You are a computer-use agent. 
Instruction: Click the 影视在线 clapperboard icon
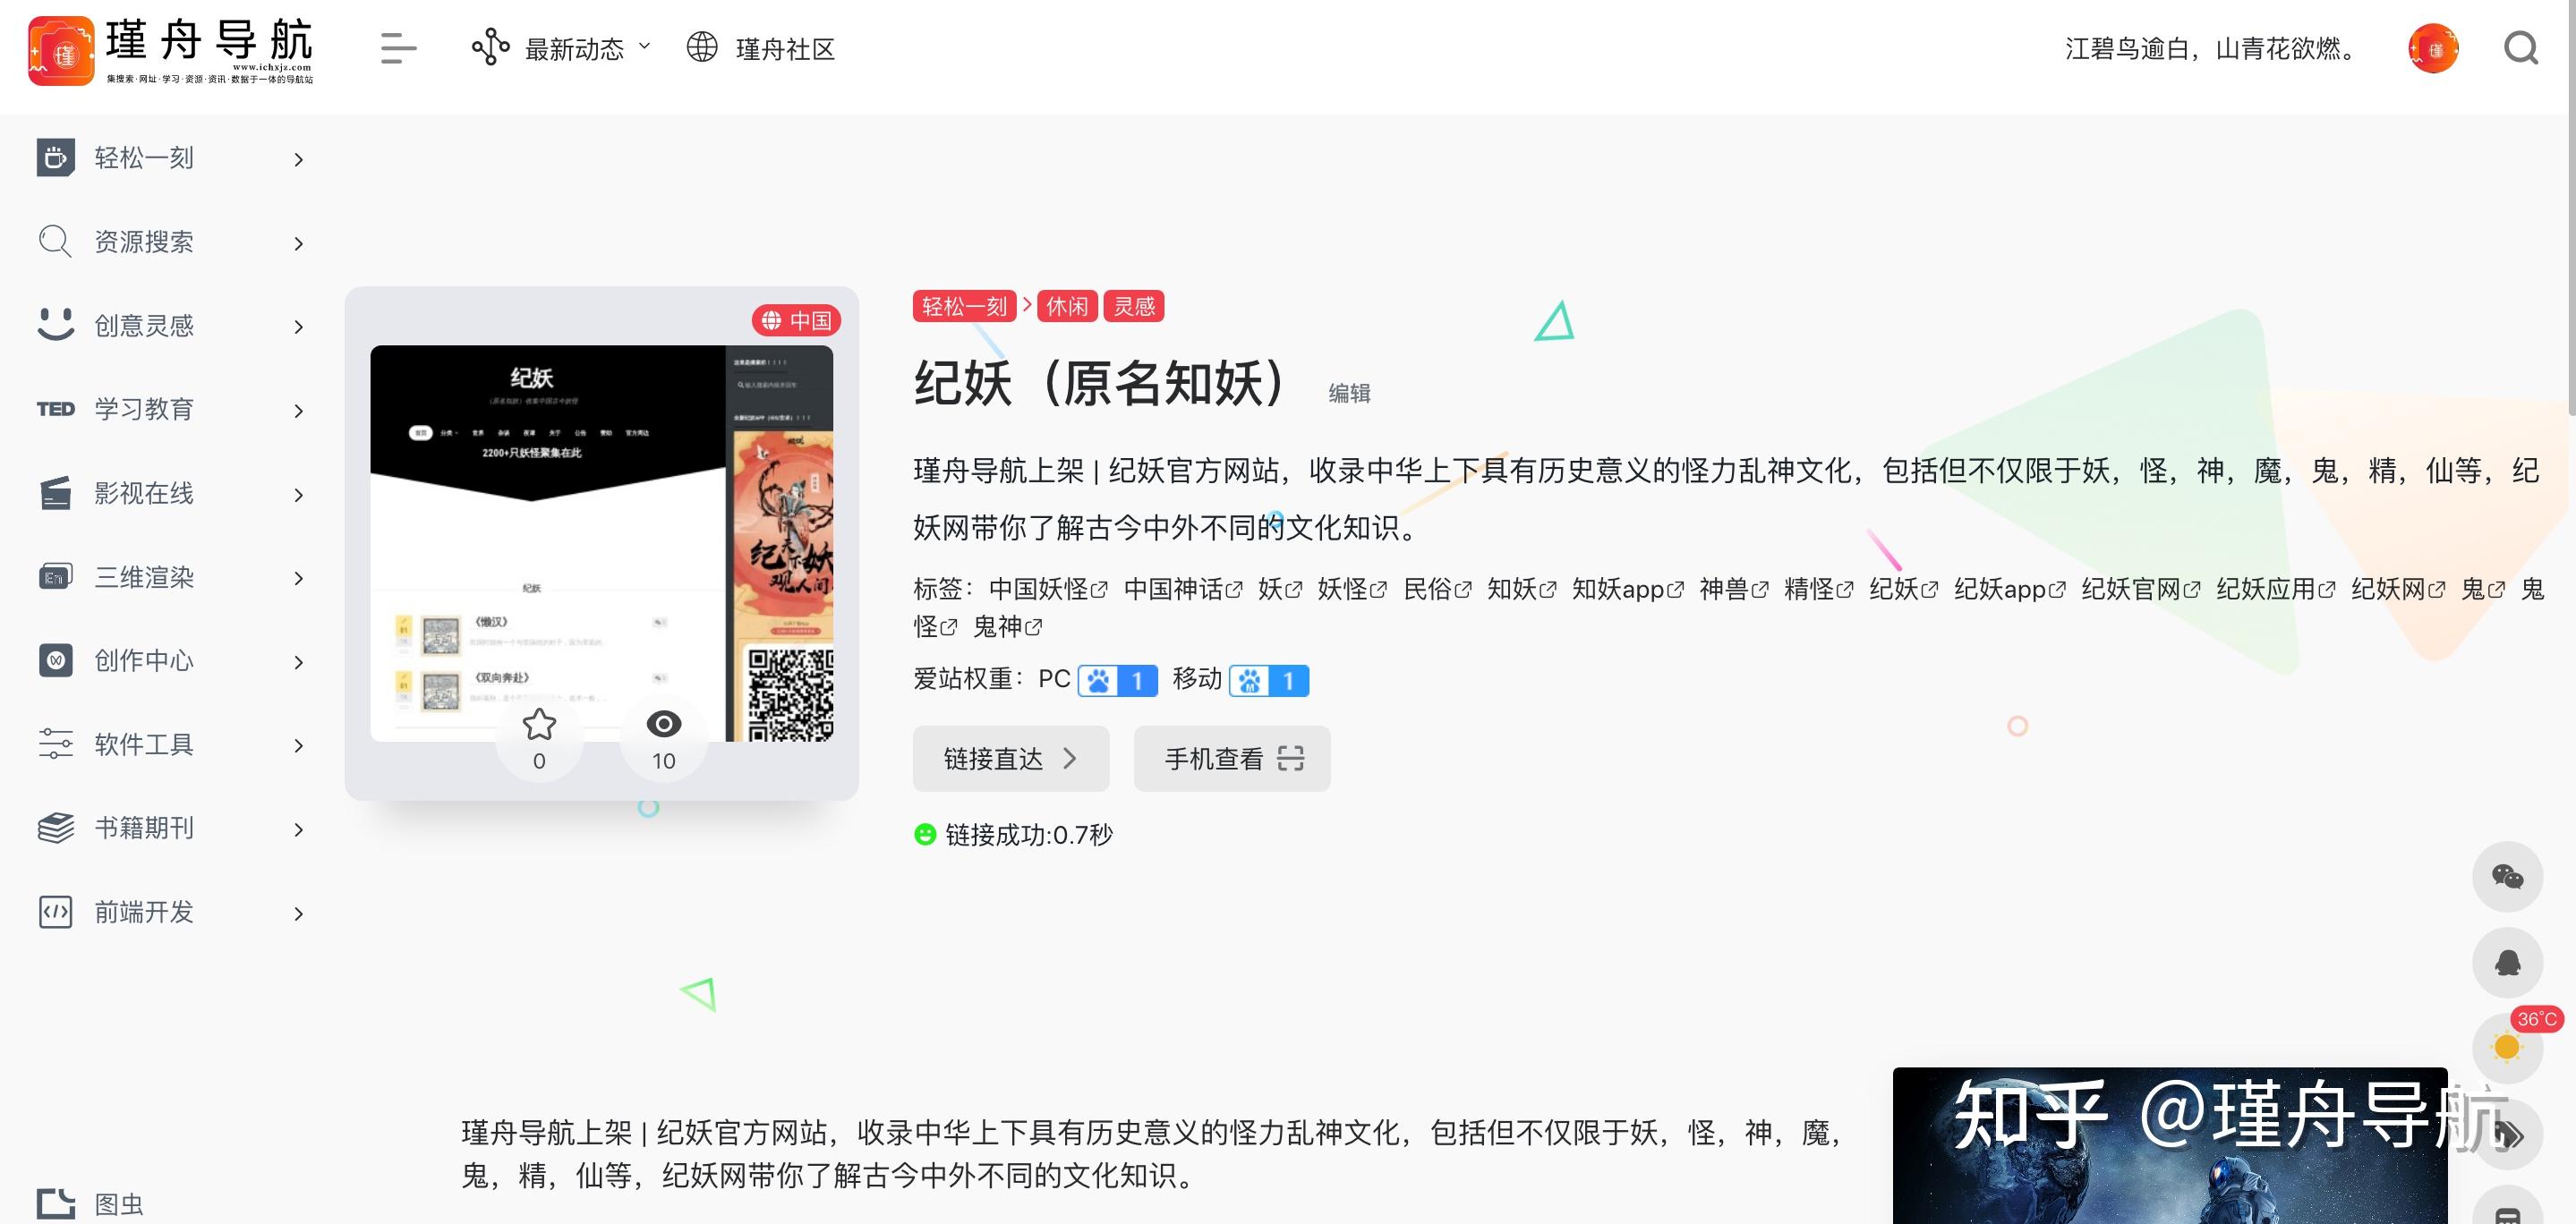click(55, 493)
